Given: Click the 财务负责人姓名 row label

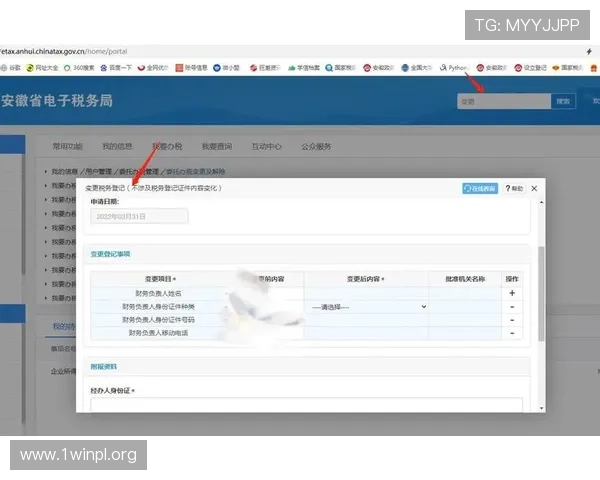Looking at the screenshot, I should click(158, 293).
